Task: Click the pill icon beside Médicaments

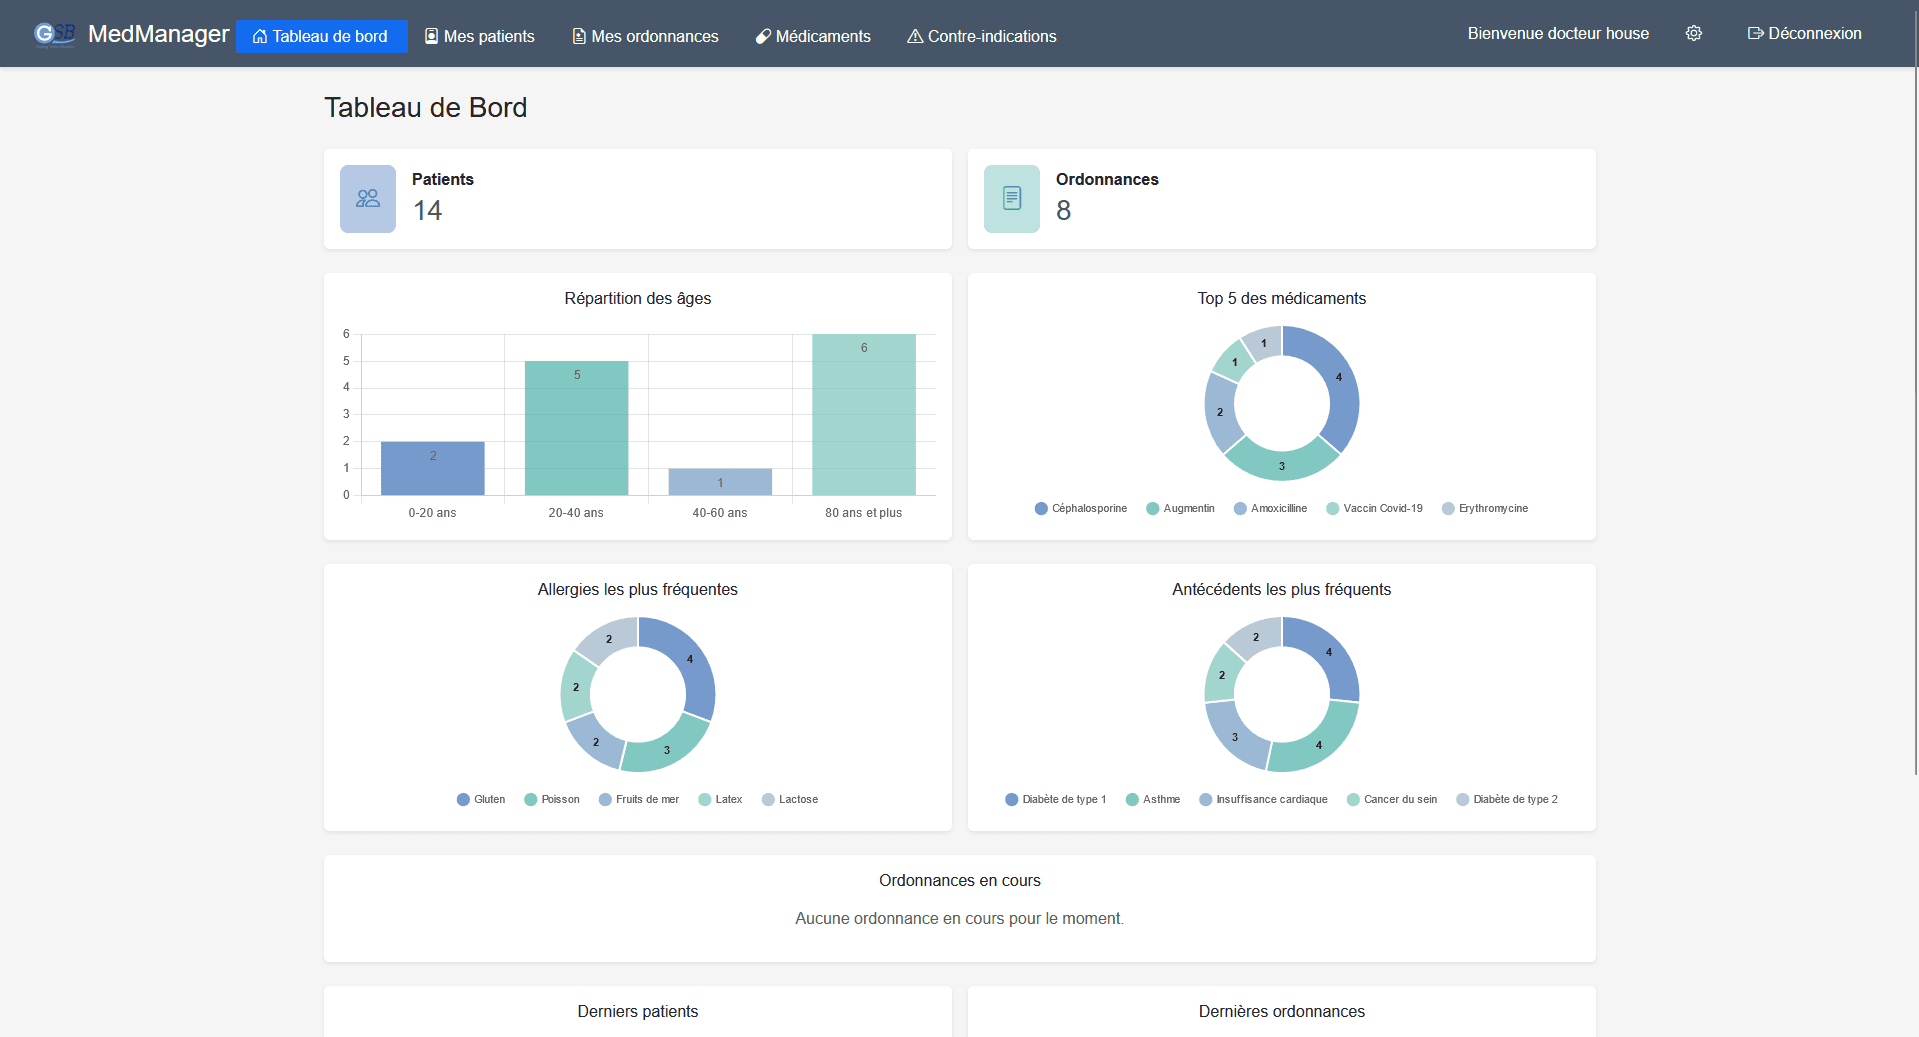Action: (763, 37)
